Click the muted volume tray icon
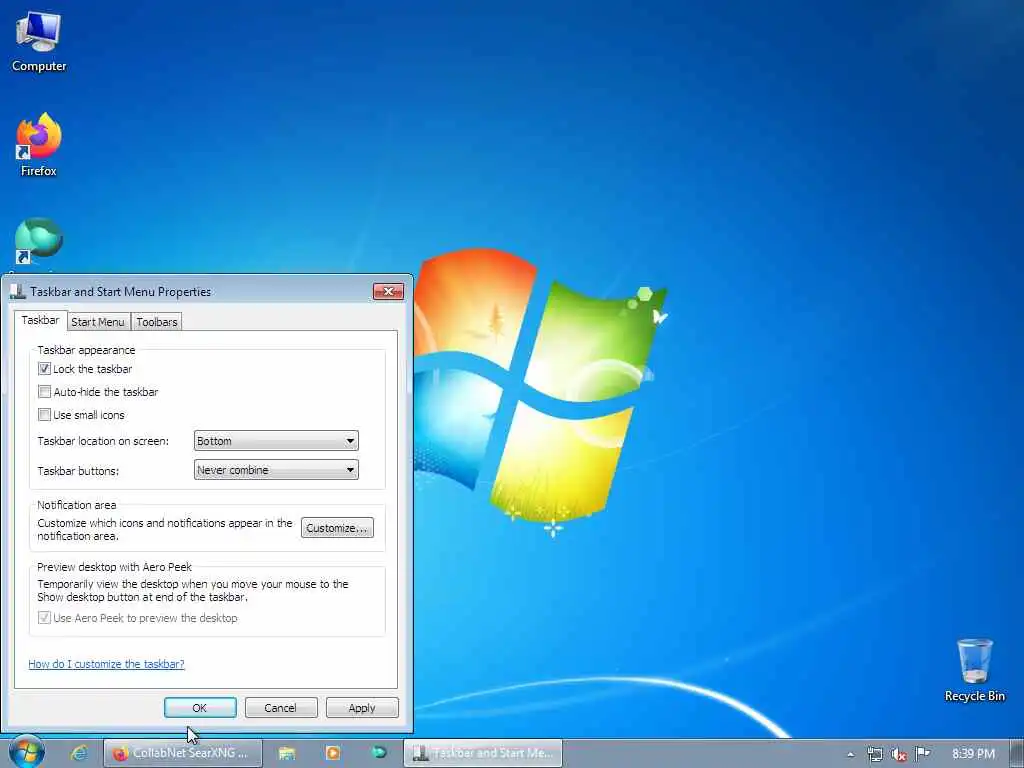 899,754
